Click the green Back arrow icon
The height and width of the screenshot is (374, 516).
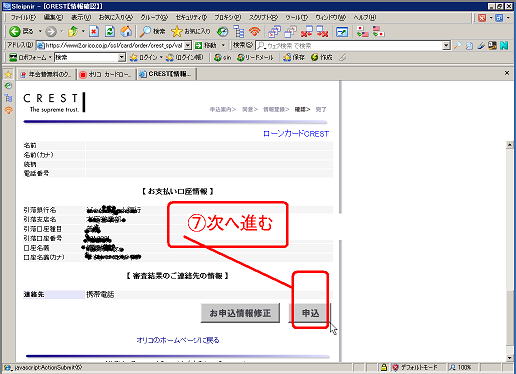pyautogui.click(x=15, y=31)
